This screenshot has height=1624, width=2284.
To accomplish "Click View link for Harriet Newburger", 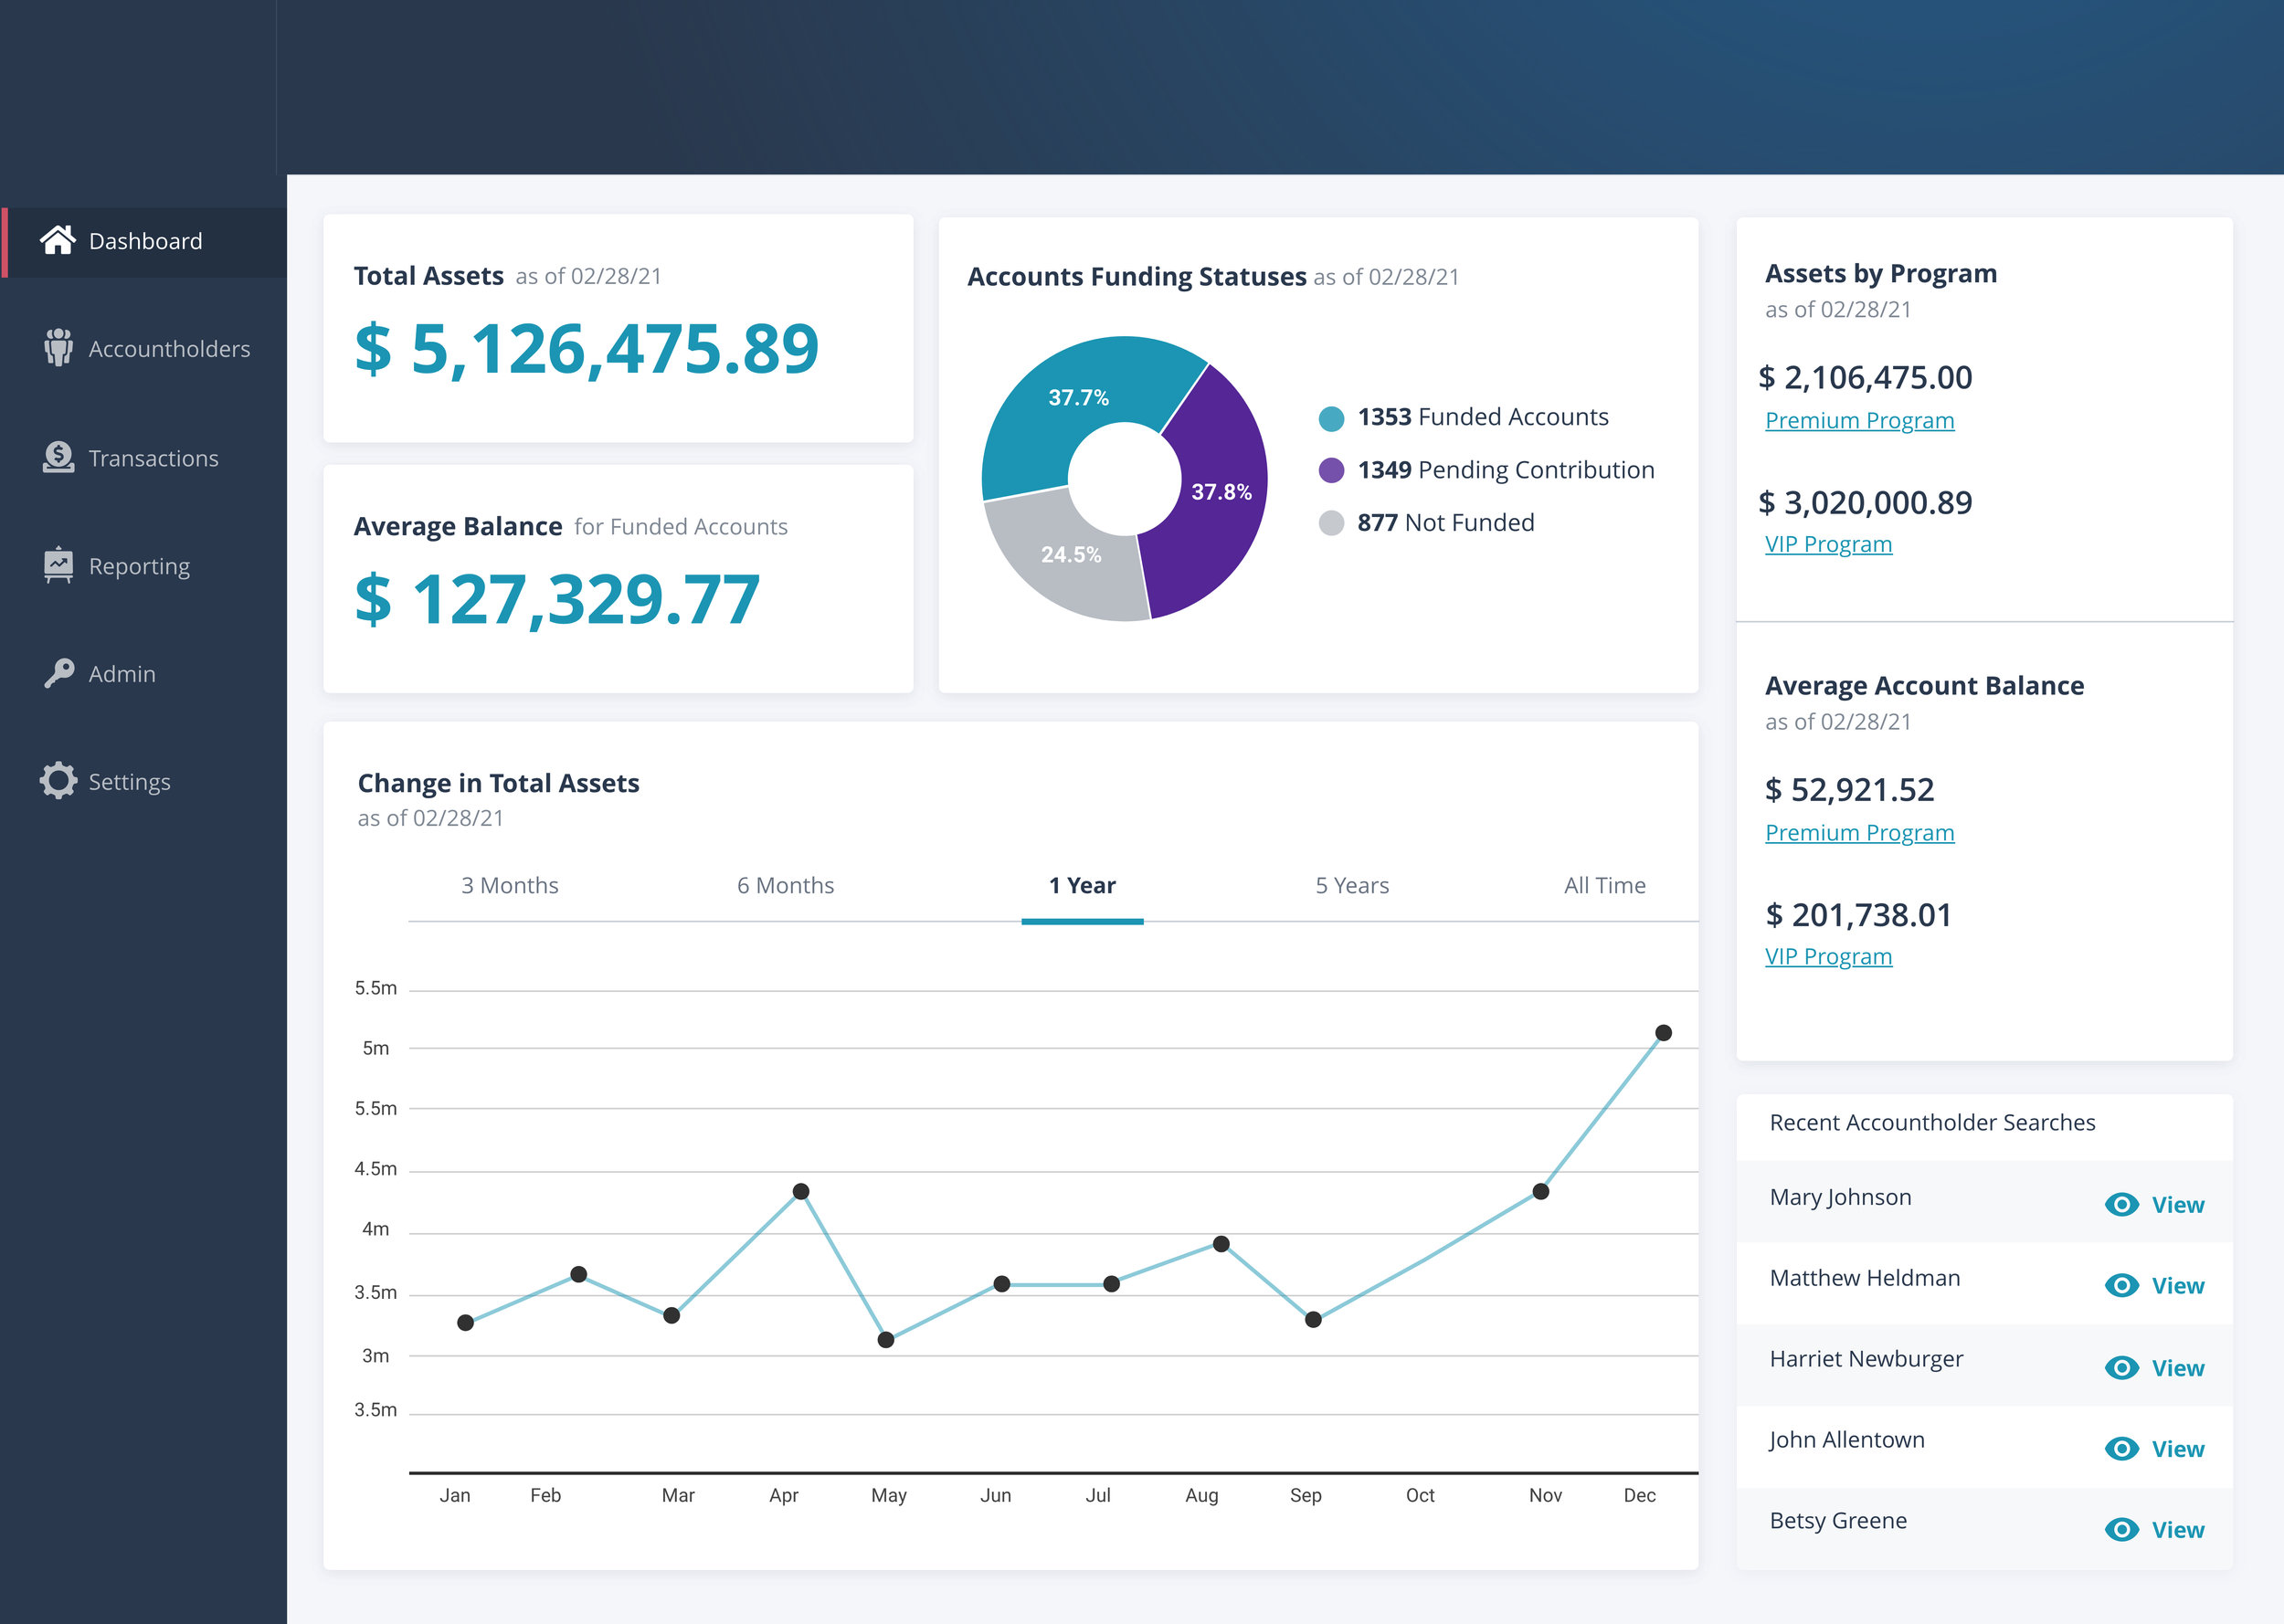I will tap(2177, 1368).
